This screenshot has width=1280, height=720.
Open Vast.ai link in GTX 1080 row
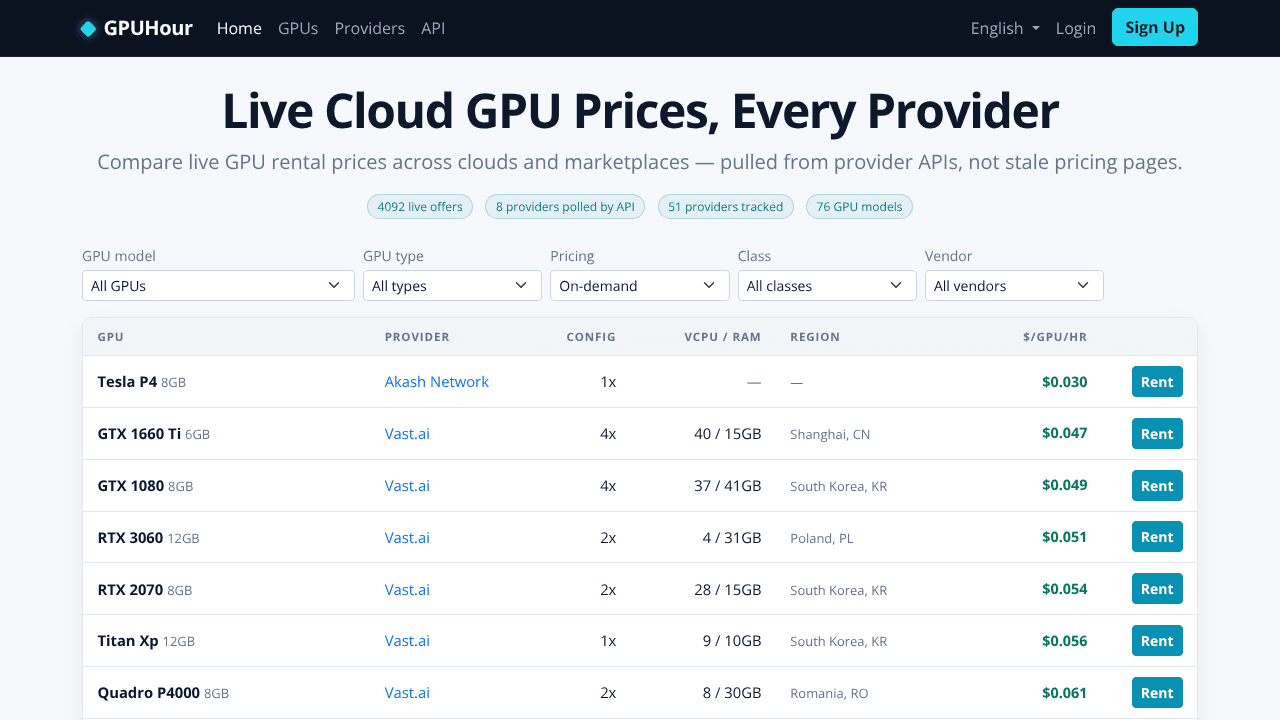tap(407, 486)
